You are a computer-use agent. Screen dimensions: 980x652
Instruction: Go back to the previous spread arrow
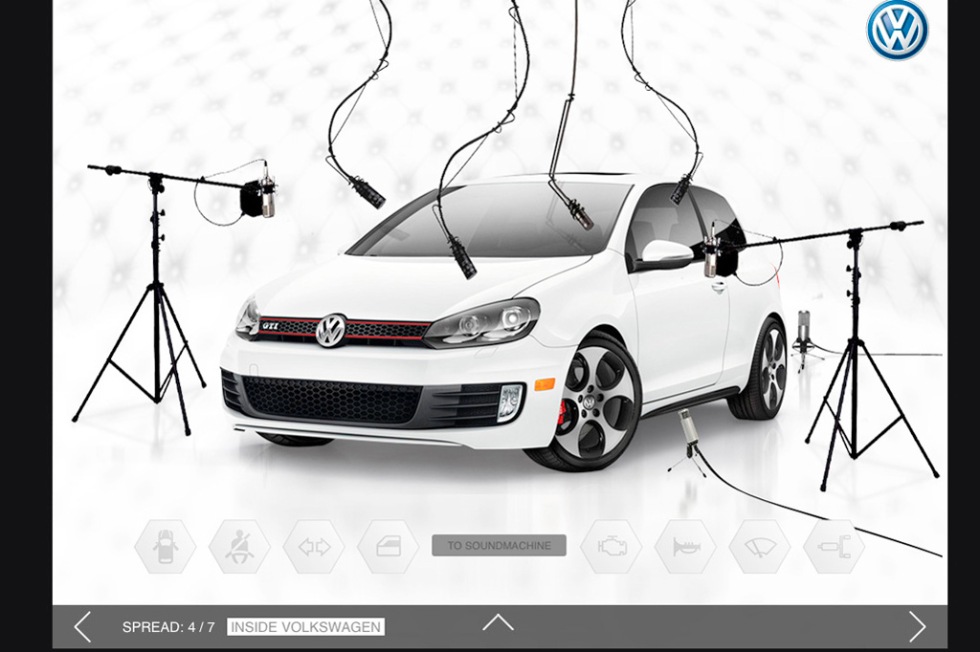[83, 627]
